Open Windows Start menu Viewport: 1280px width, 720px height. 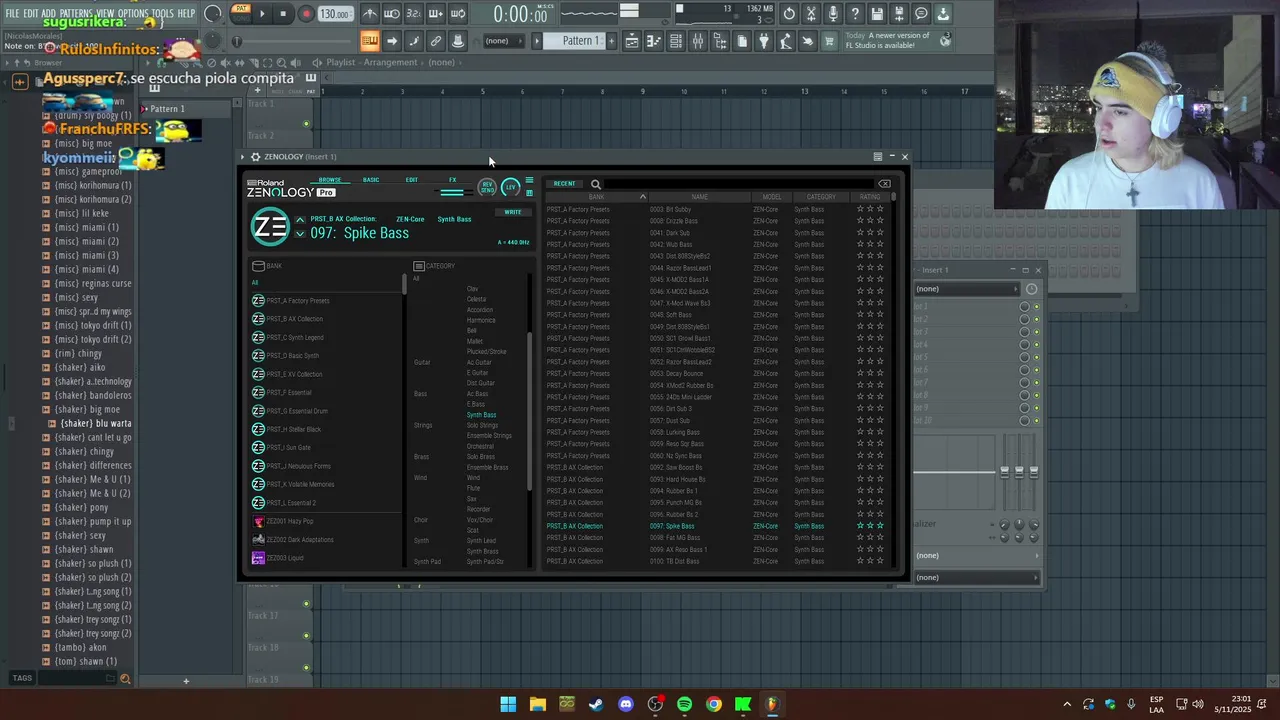pyautogui.click(x=508, y=704)
